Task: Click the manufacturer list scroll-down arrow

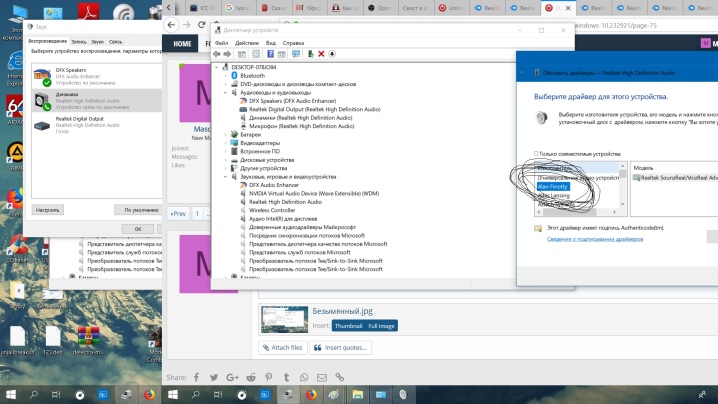Action: (622, 204)
